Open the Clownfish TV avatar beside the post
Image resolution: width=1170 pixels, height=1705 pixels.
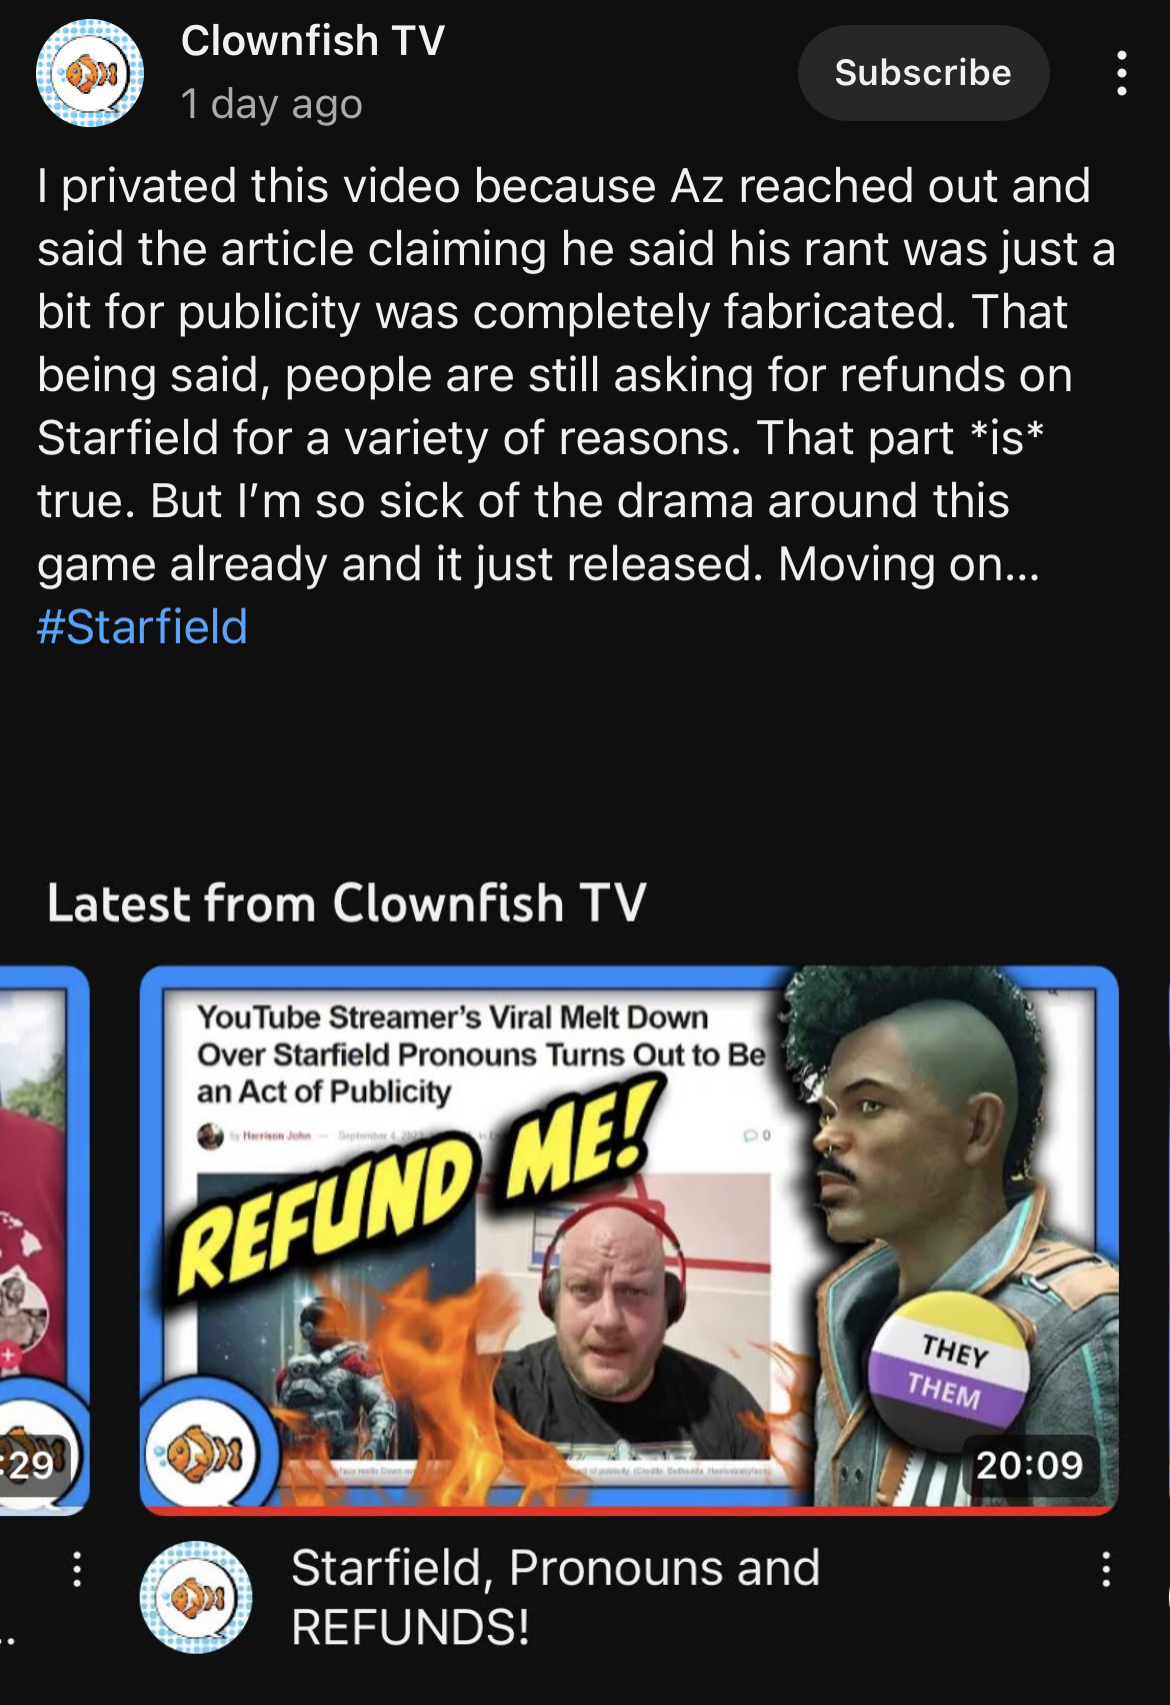click(x=90, y=74)
